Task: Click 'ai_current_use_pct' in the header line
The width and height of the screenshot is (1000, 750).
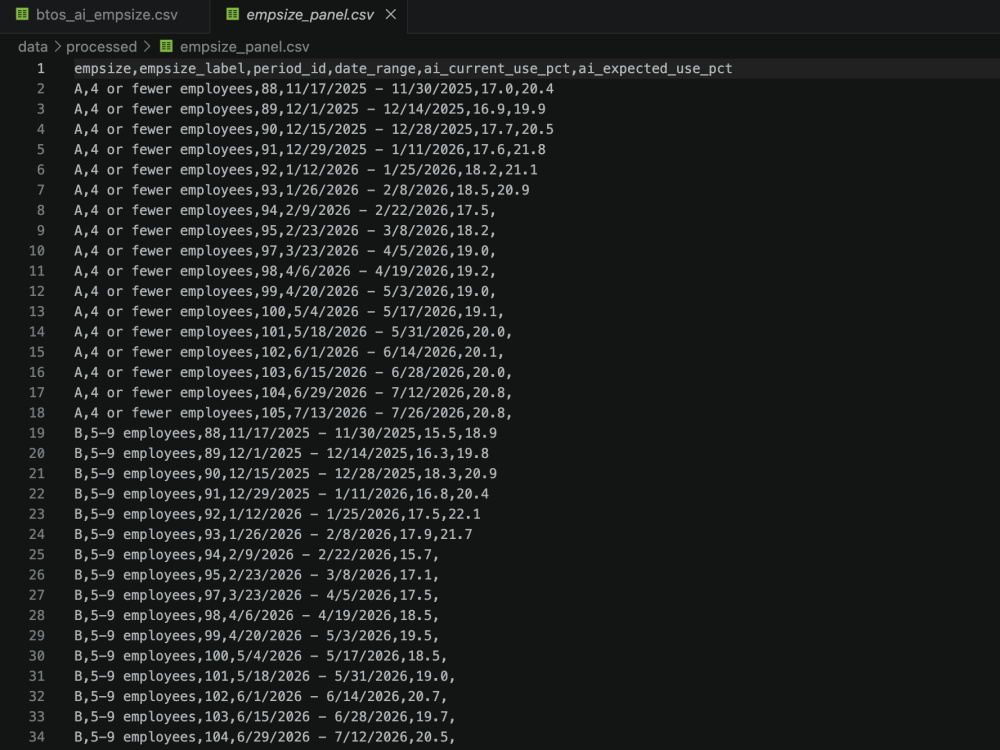Action: pyautogui.click(x=496, y=68)
